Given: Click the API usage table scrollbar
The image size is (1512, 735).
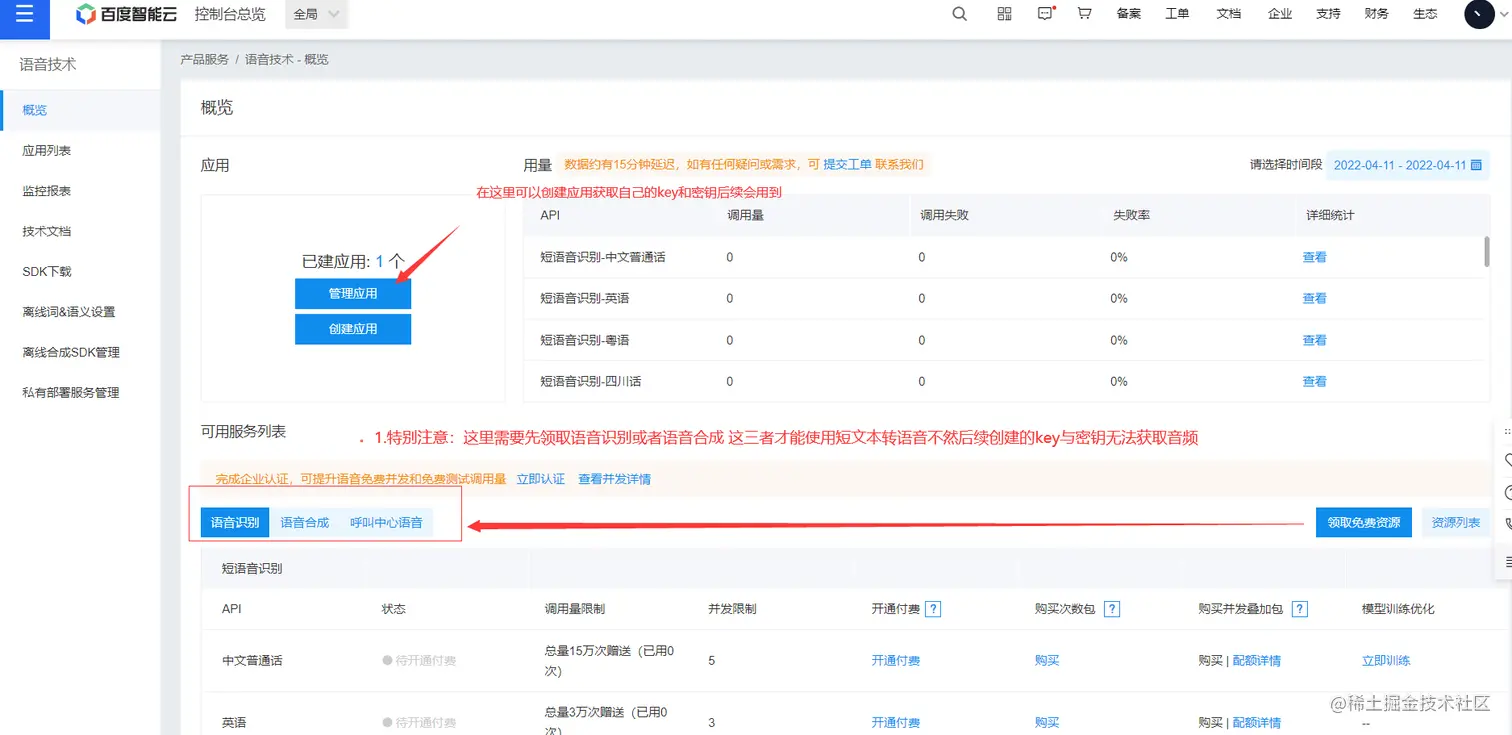Looking at the screenshot, I should coord(1487,251).
